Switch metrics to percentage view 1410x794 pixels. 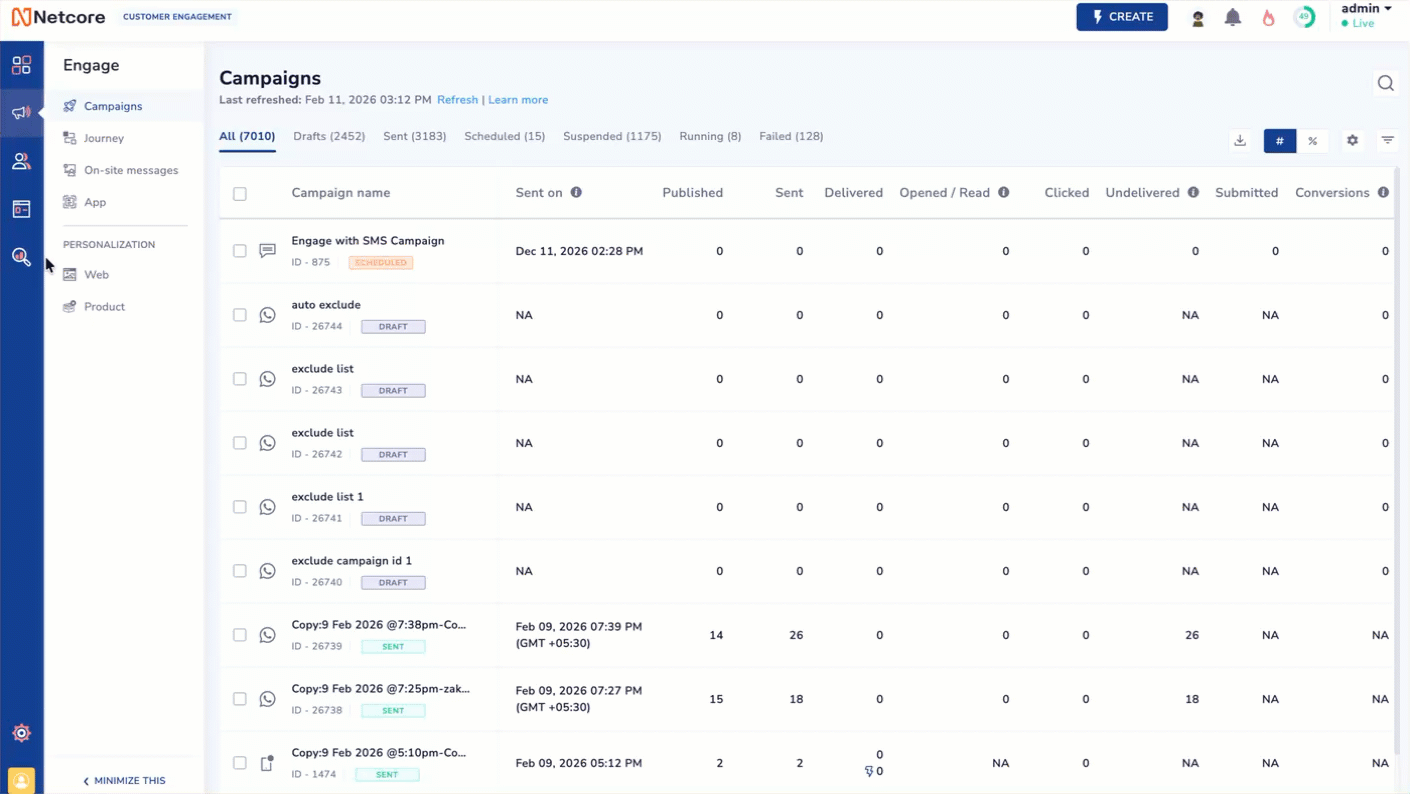pyautogui.click(x=1313, y=140)
